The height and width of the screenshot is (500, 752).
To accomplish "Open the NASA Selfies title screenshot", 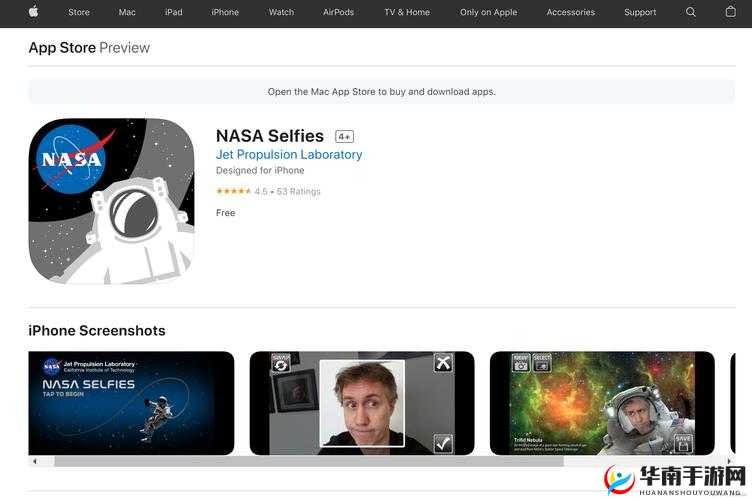I will [x=131, y=403].
